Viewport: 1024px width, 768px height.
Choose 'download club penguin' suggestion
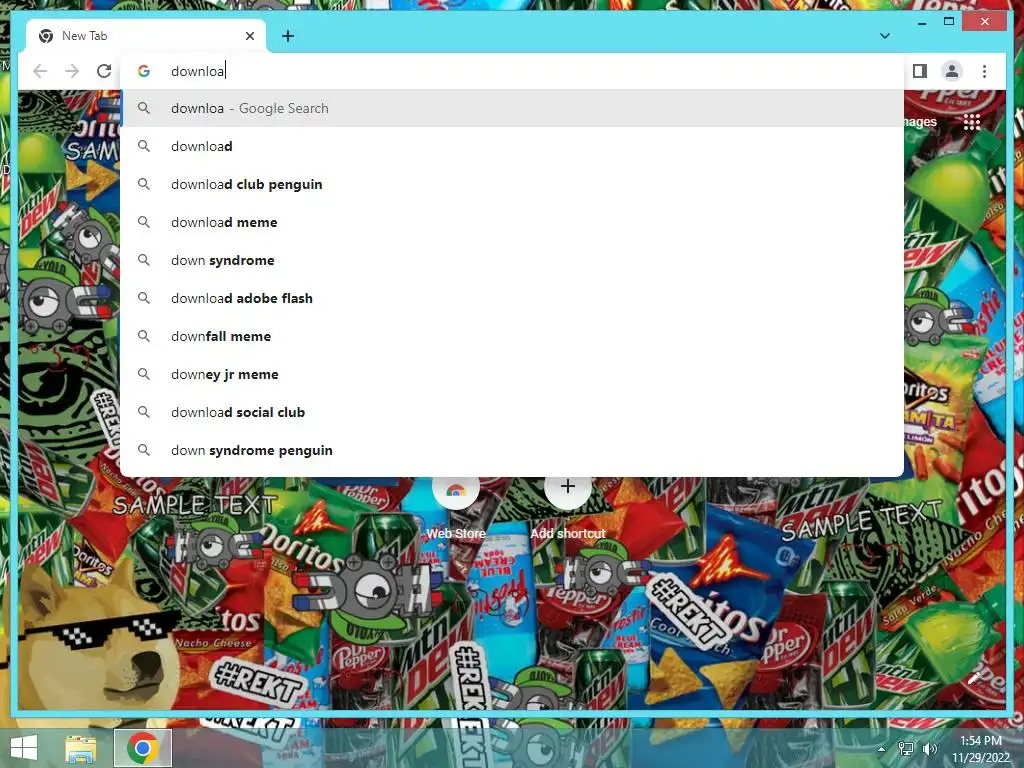[x=513, y=184]
